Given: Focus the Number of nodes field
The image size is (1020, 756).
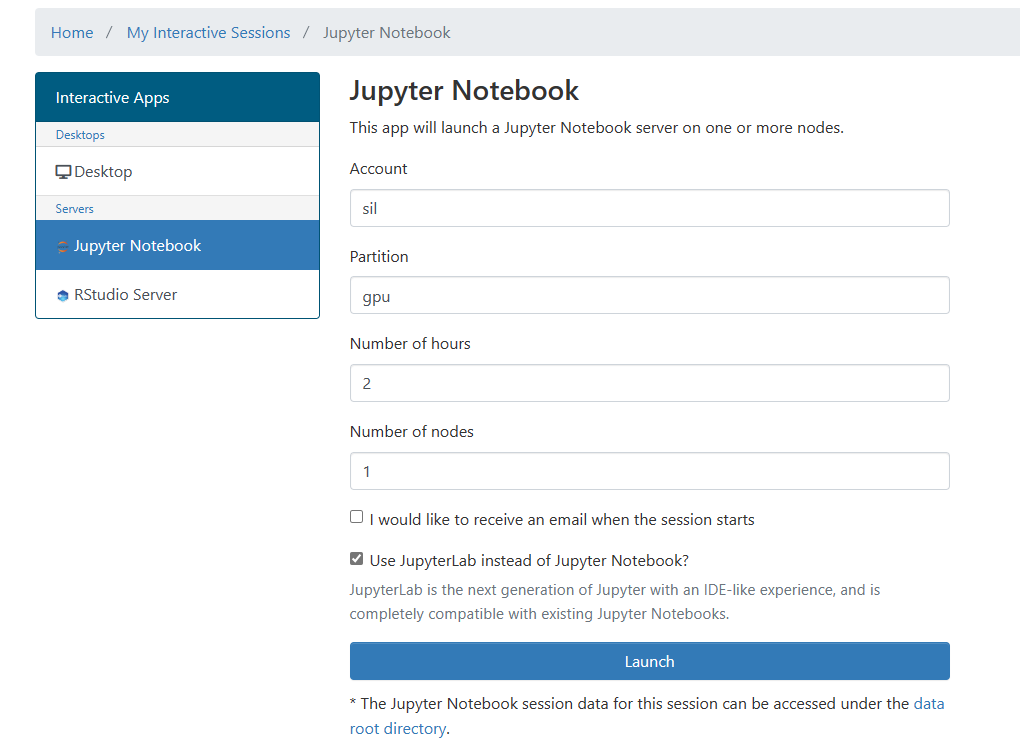Looking at the screenshot, I should 650,471.
